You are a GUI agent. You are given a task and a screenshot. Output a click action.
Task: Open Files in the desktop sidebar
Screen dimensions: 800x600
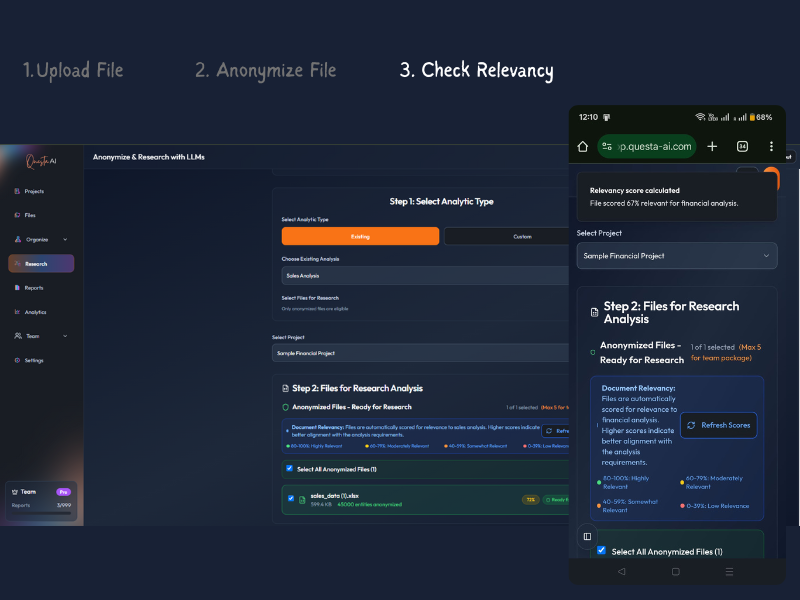point(25,215)
